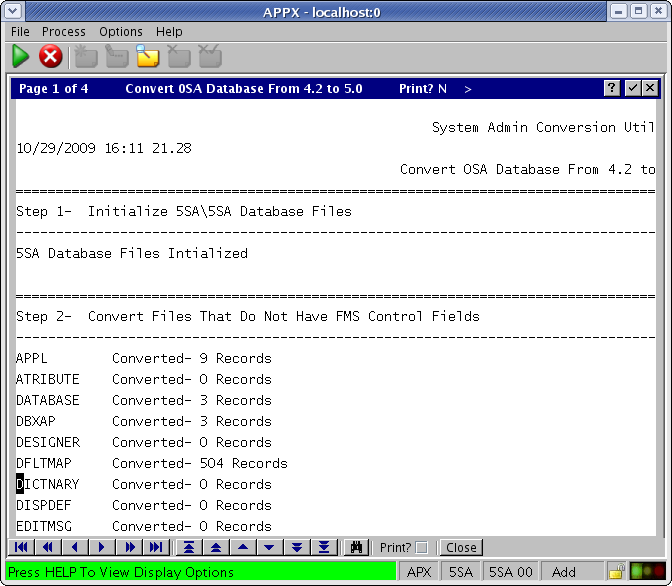Image resolution: width=672 pixels, height=586 pixels.
Task: Click the question mark help icon in title bar
Action: pos(612,88)
